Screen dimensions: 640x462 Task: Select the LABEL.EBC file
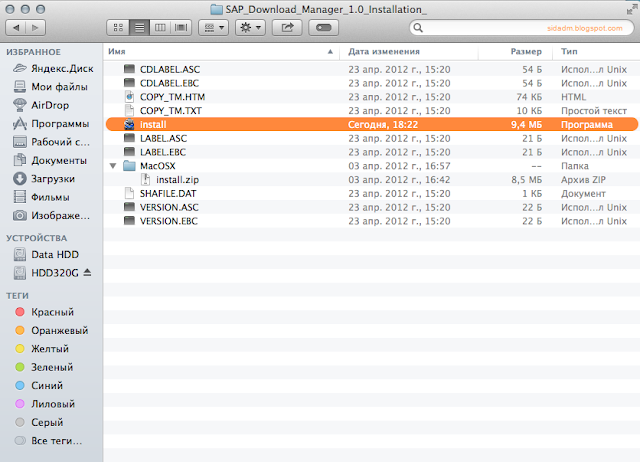pyautogui.click(x=371, y=152)
